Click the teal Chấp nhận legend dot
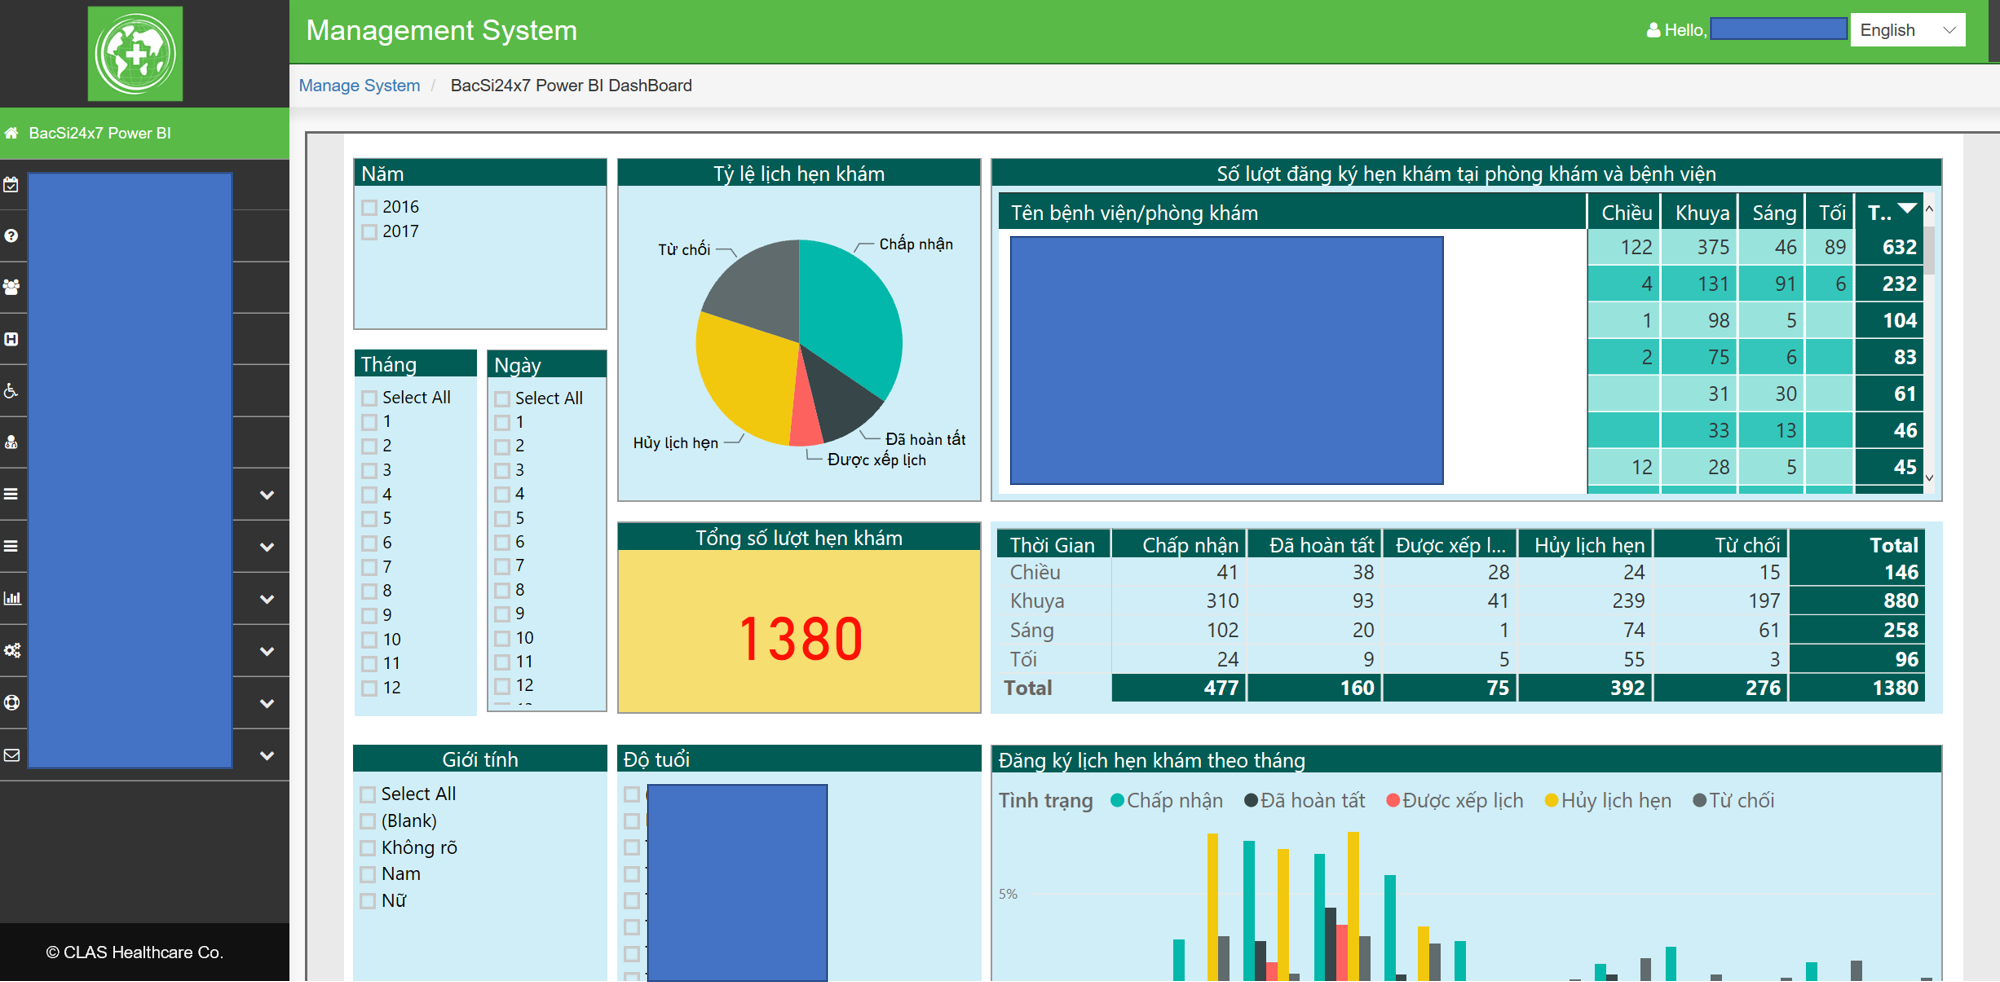2000x982 pixels. pos(1118,800)
